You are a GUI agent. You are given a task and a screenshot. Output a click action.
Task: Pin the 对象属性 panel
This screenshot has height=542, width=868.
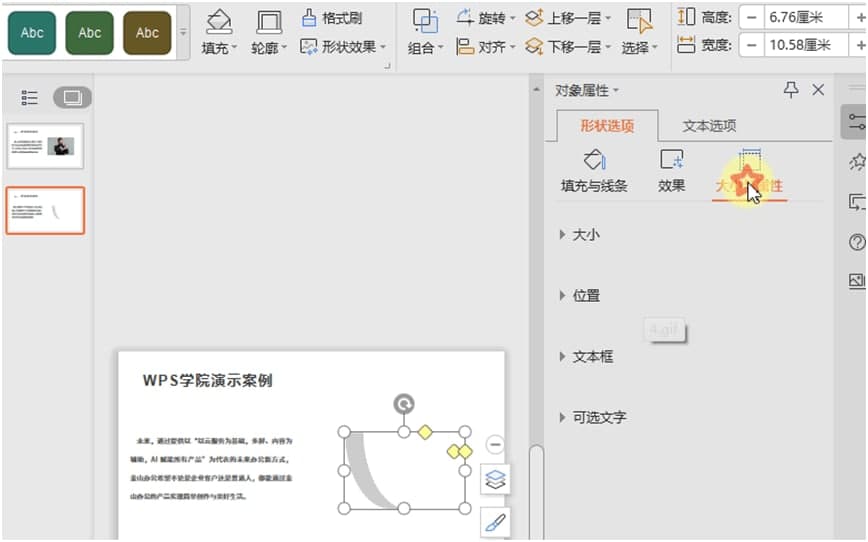tap(791, 90)
